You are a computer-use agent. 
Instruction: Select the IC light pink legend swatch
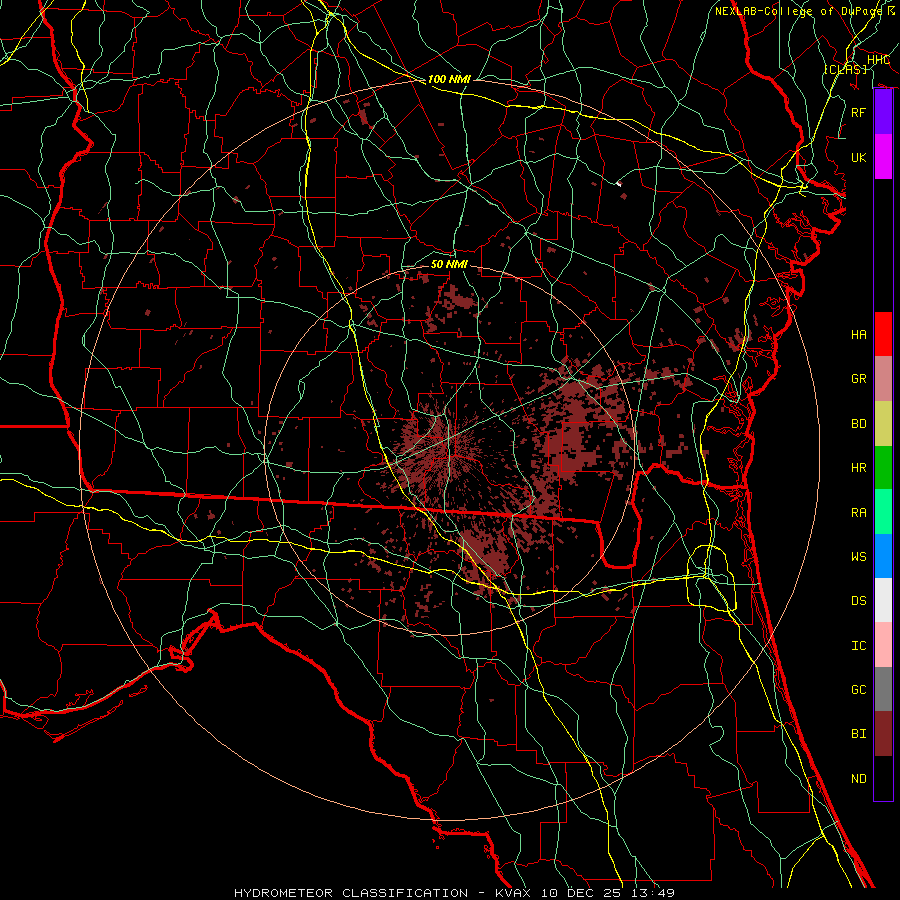tap(883, 645)
